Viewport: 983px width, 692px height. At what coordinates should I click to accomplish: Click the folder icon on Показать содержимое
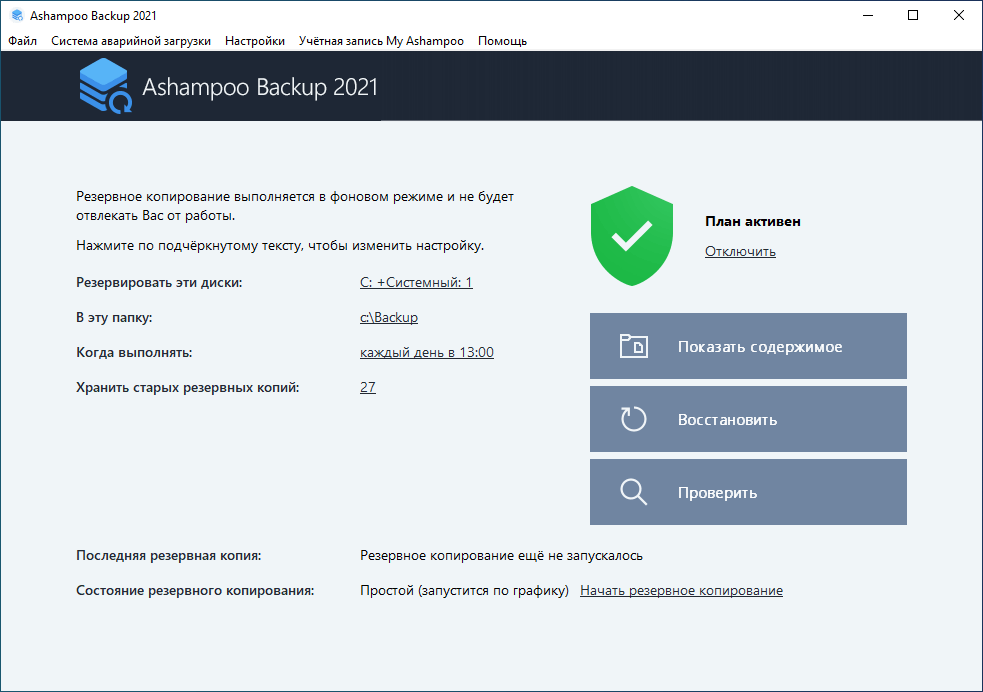point(634,347)
